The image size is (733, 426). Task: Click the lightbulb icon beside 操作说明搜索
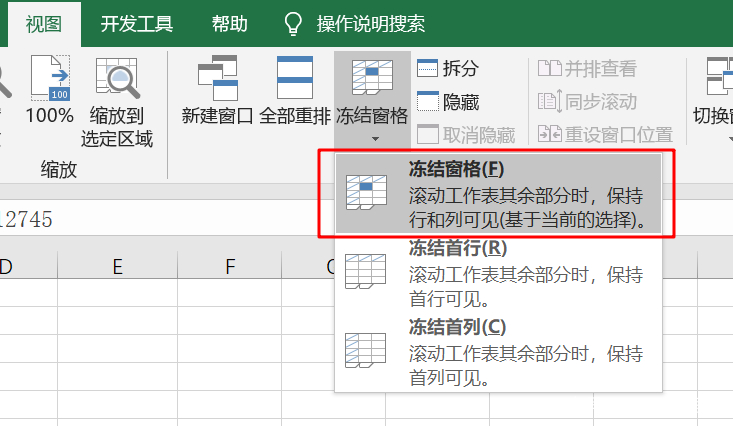pyautogui.click(x=293, y=23)
